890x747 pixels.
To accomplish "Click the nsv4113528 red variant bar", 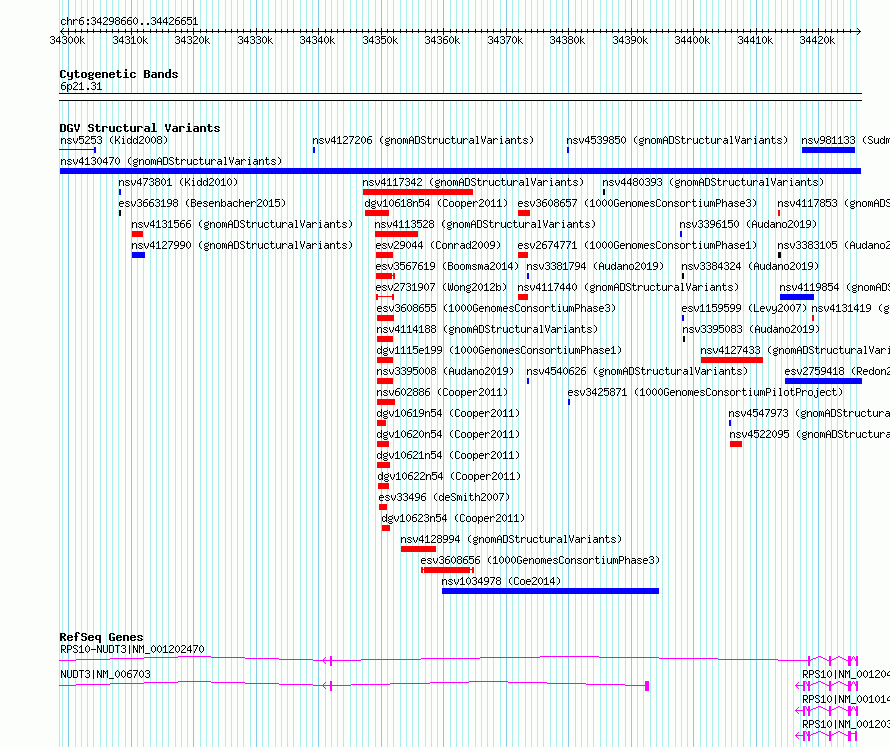I will click(396, 234).
